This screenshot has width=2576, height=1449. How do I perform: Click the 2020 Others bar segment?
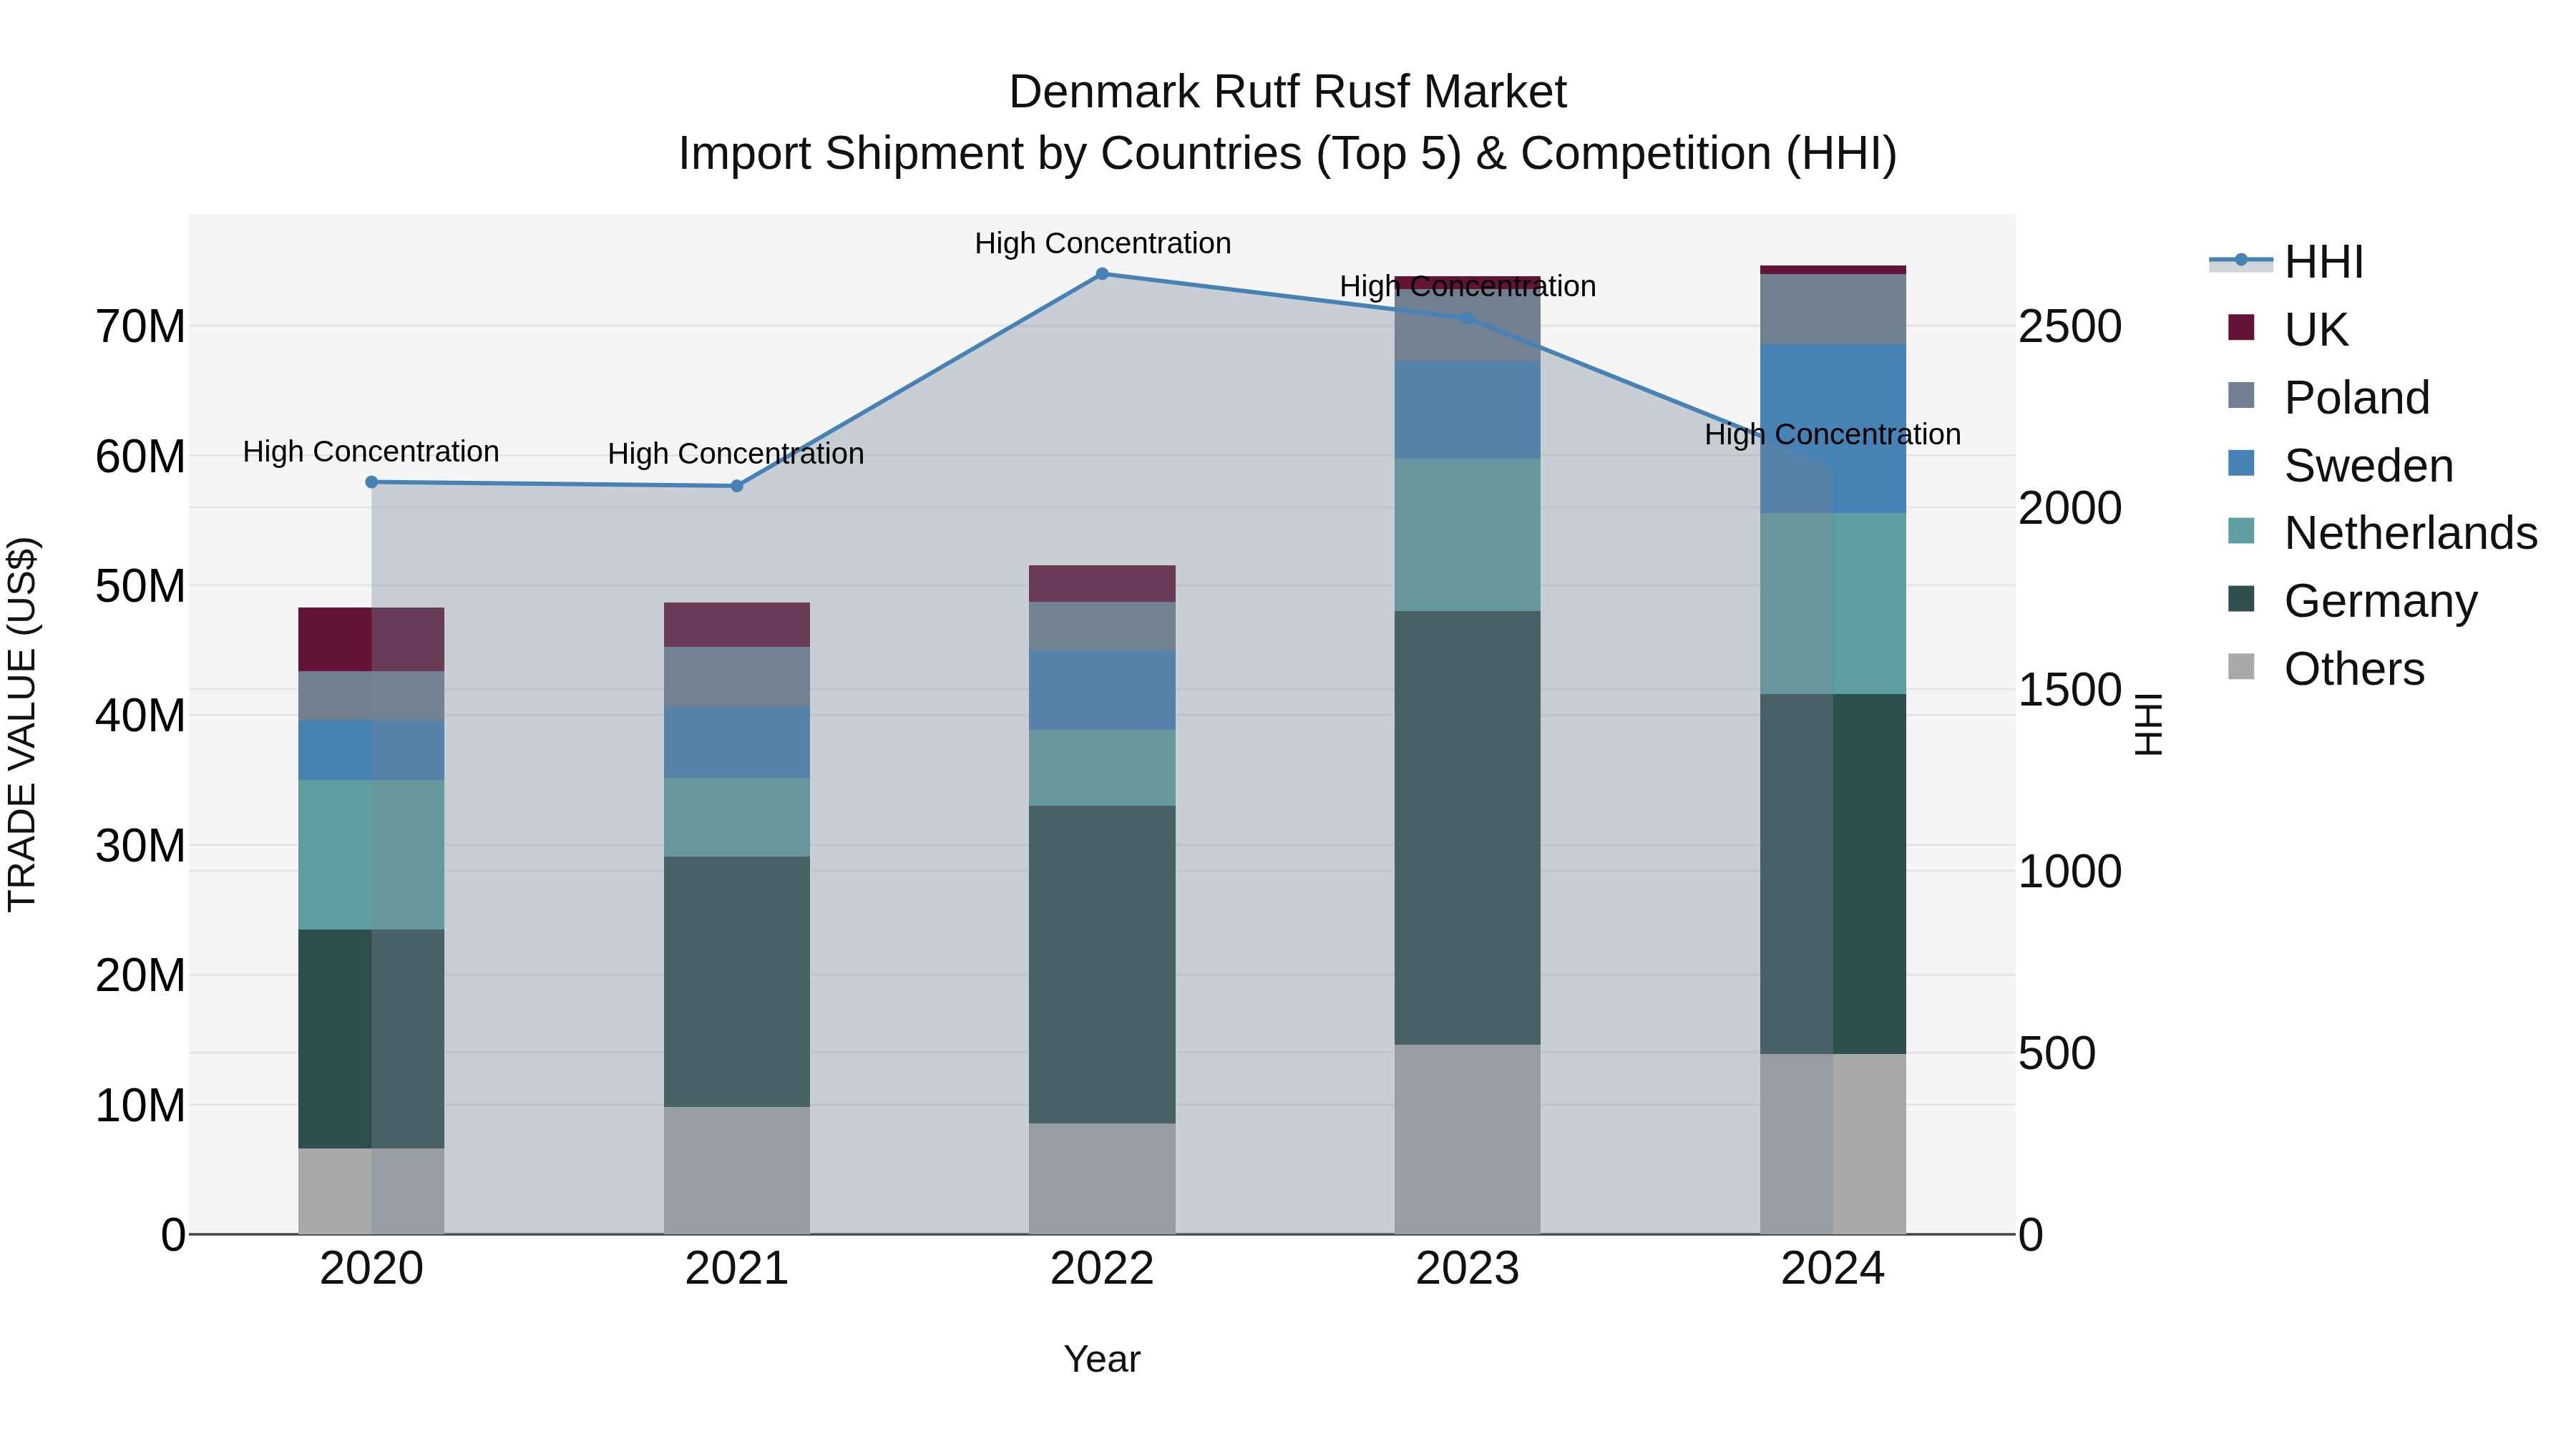coord(371,1191)
